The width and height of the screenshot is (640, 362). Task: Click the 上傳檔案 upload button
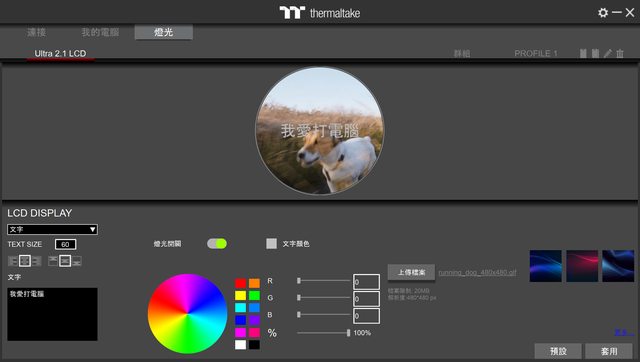pyautogui.click(x=411, y=272)
